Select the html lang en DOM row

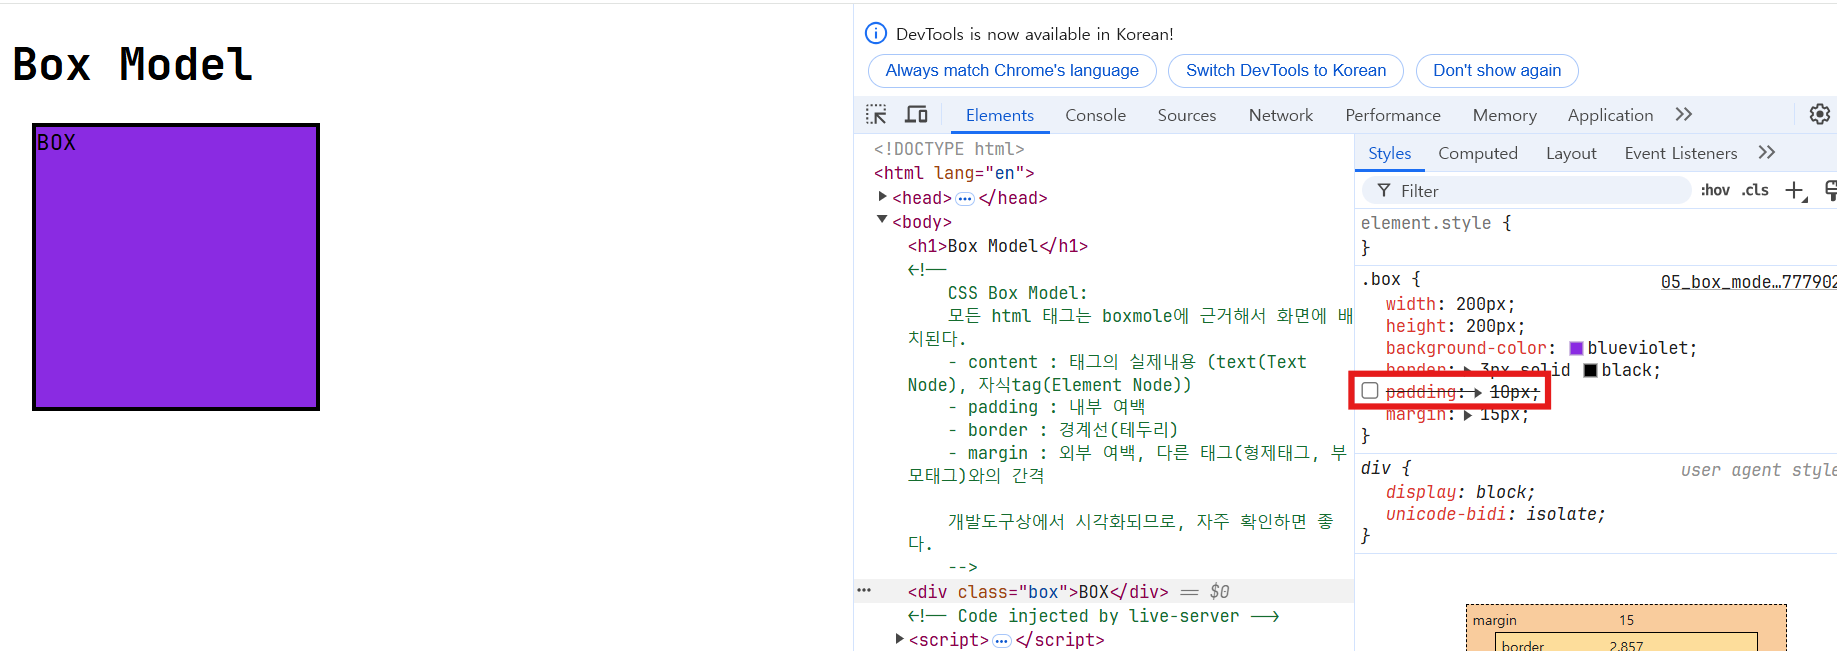pyautogui.click(x=954, y=173)
